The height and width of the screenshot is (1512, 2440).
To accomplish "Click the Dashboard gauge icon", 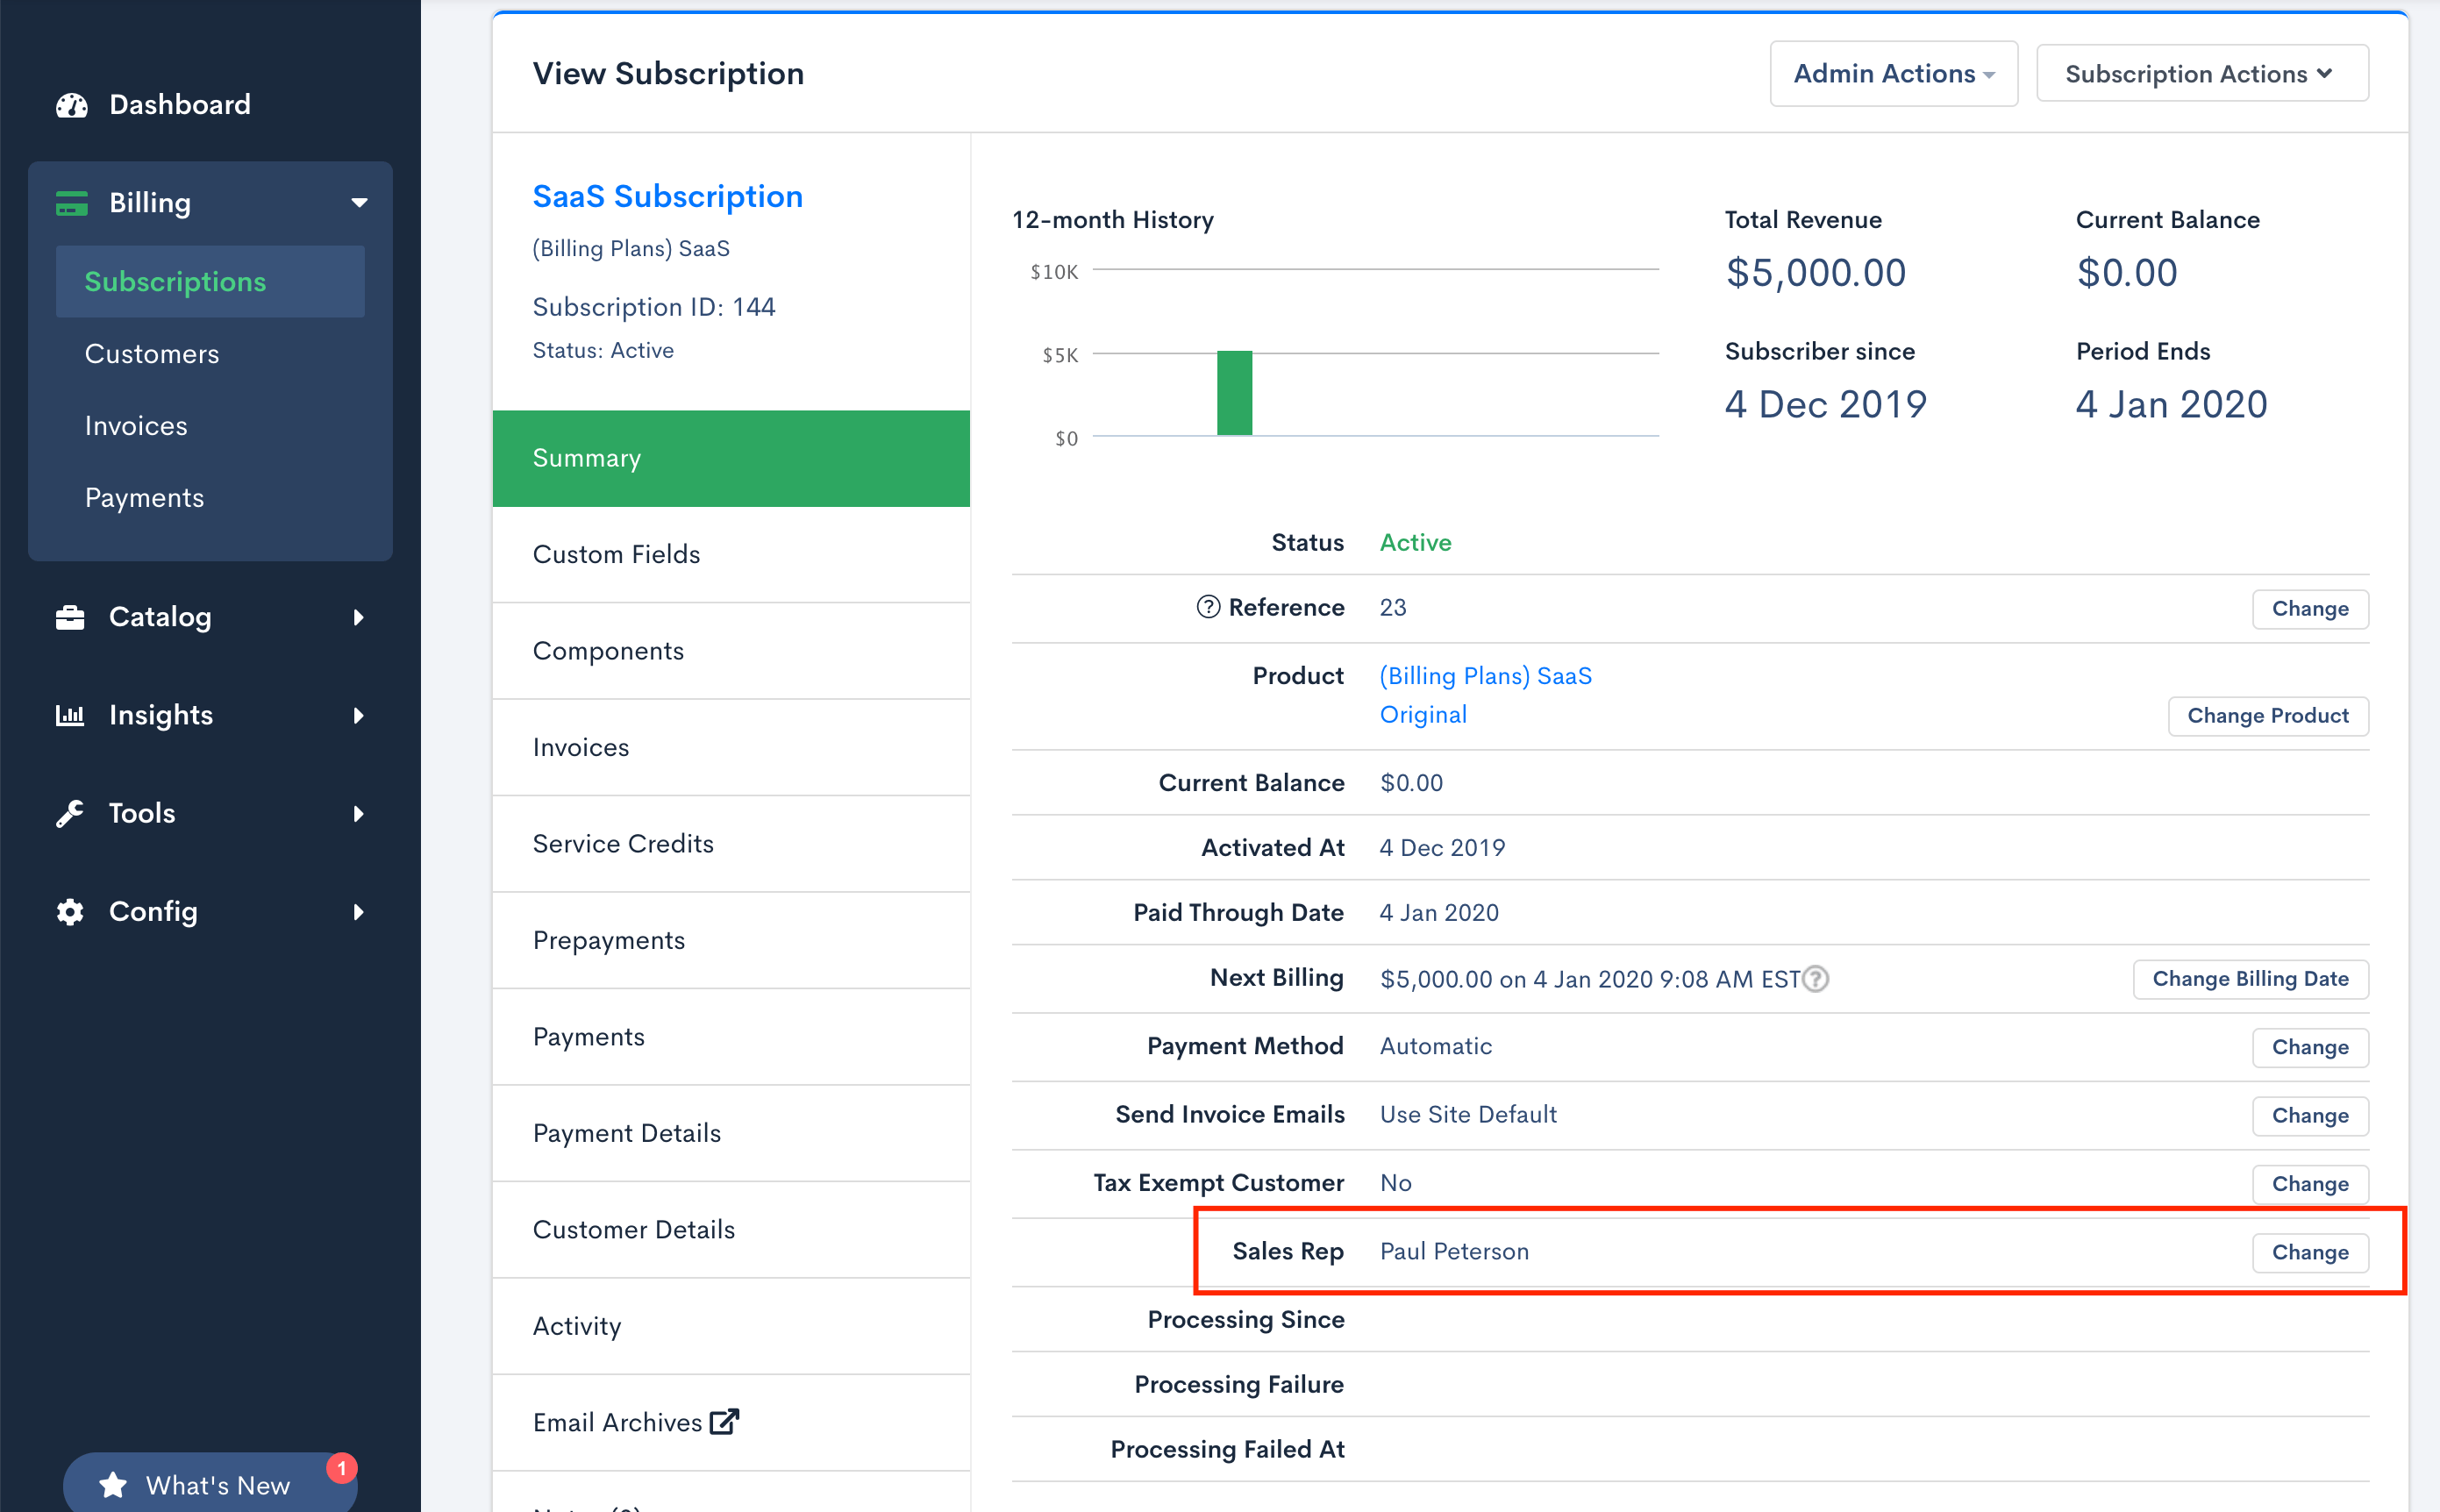I will point(71,105).
